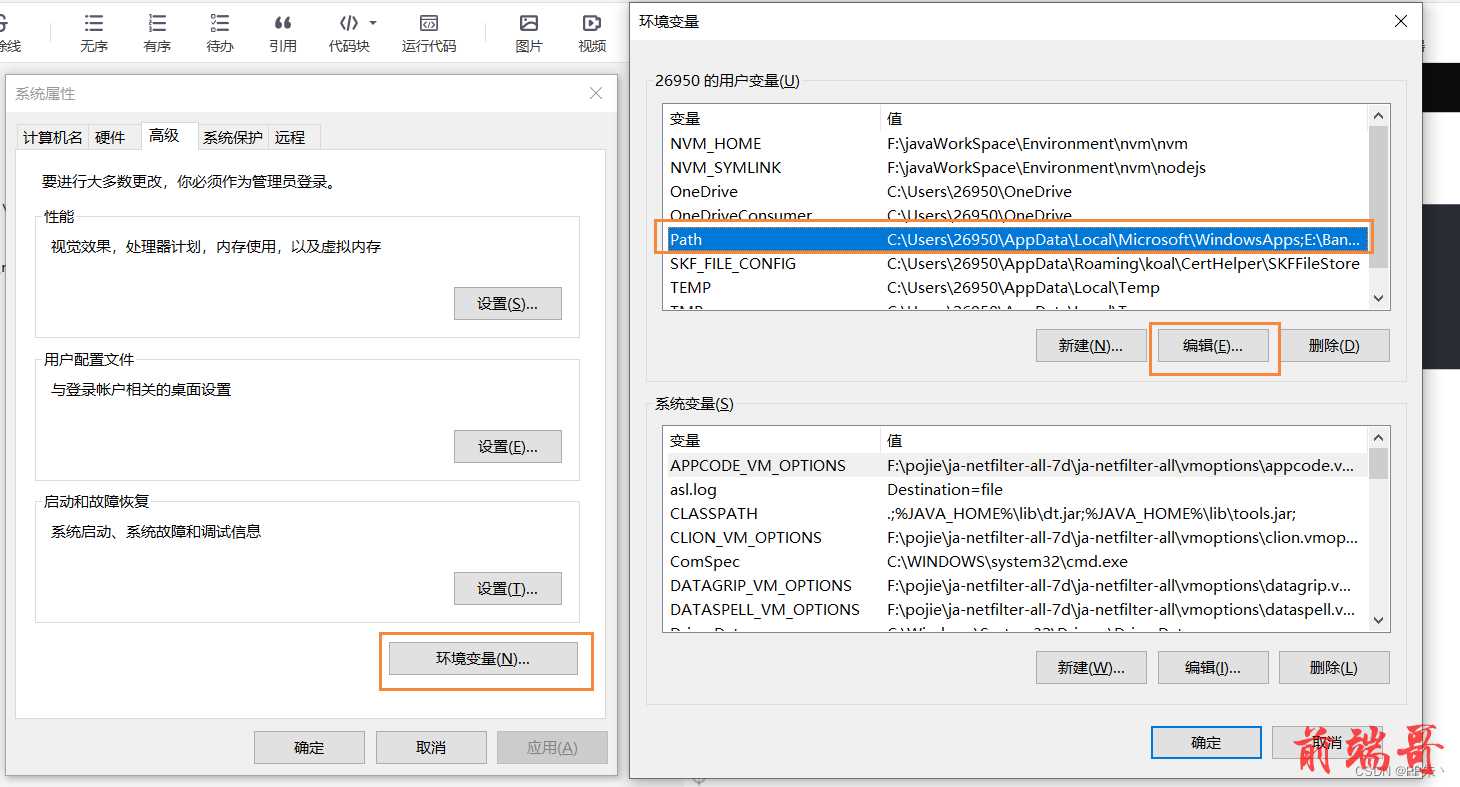The image size is (1460, 787).
Task: Click 确定 in 环境变量 dialog
Action: coord(1206,742)
